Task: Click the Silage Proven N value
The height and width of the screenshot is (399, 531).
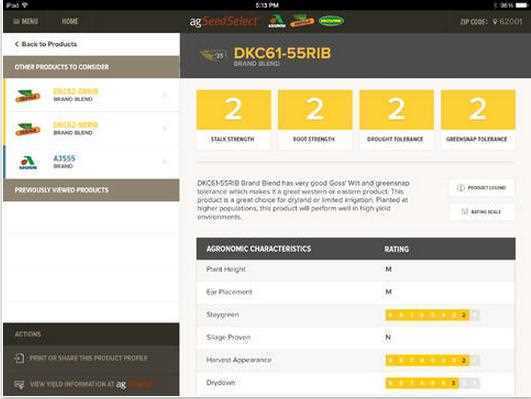Action: (x=388, y=337)
